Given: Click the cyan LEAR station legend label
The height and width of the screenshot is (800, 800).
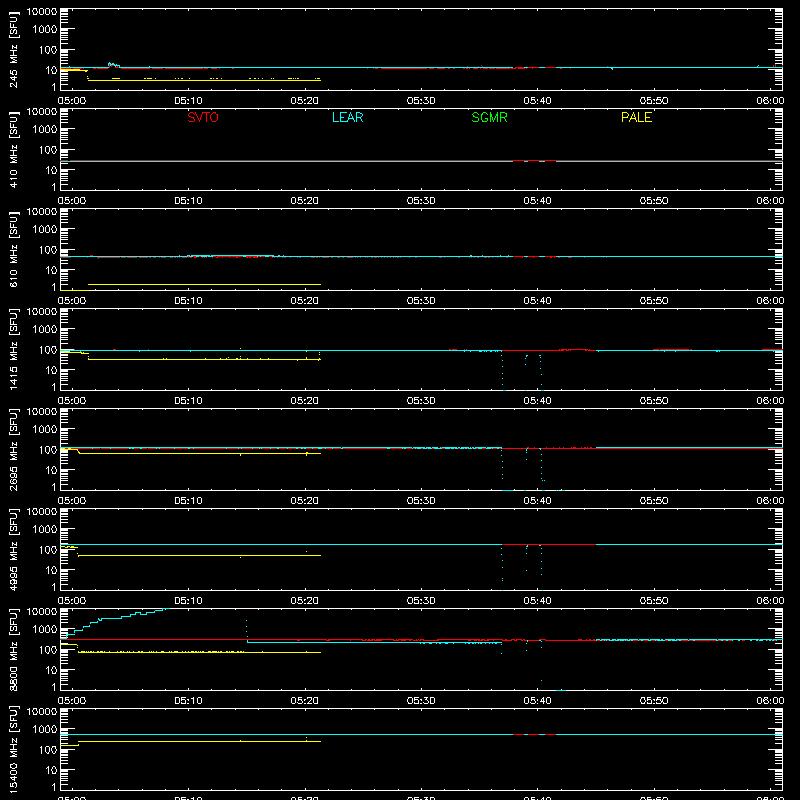Looking at the screenshot, I should [x=347, y=117].
